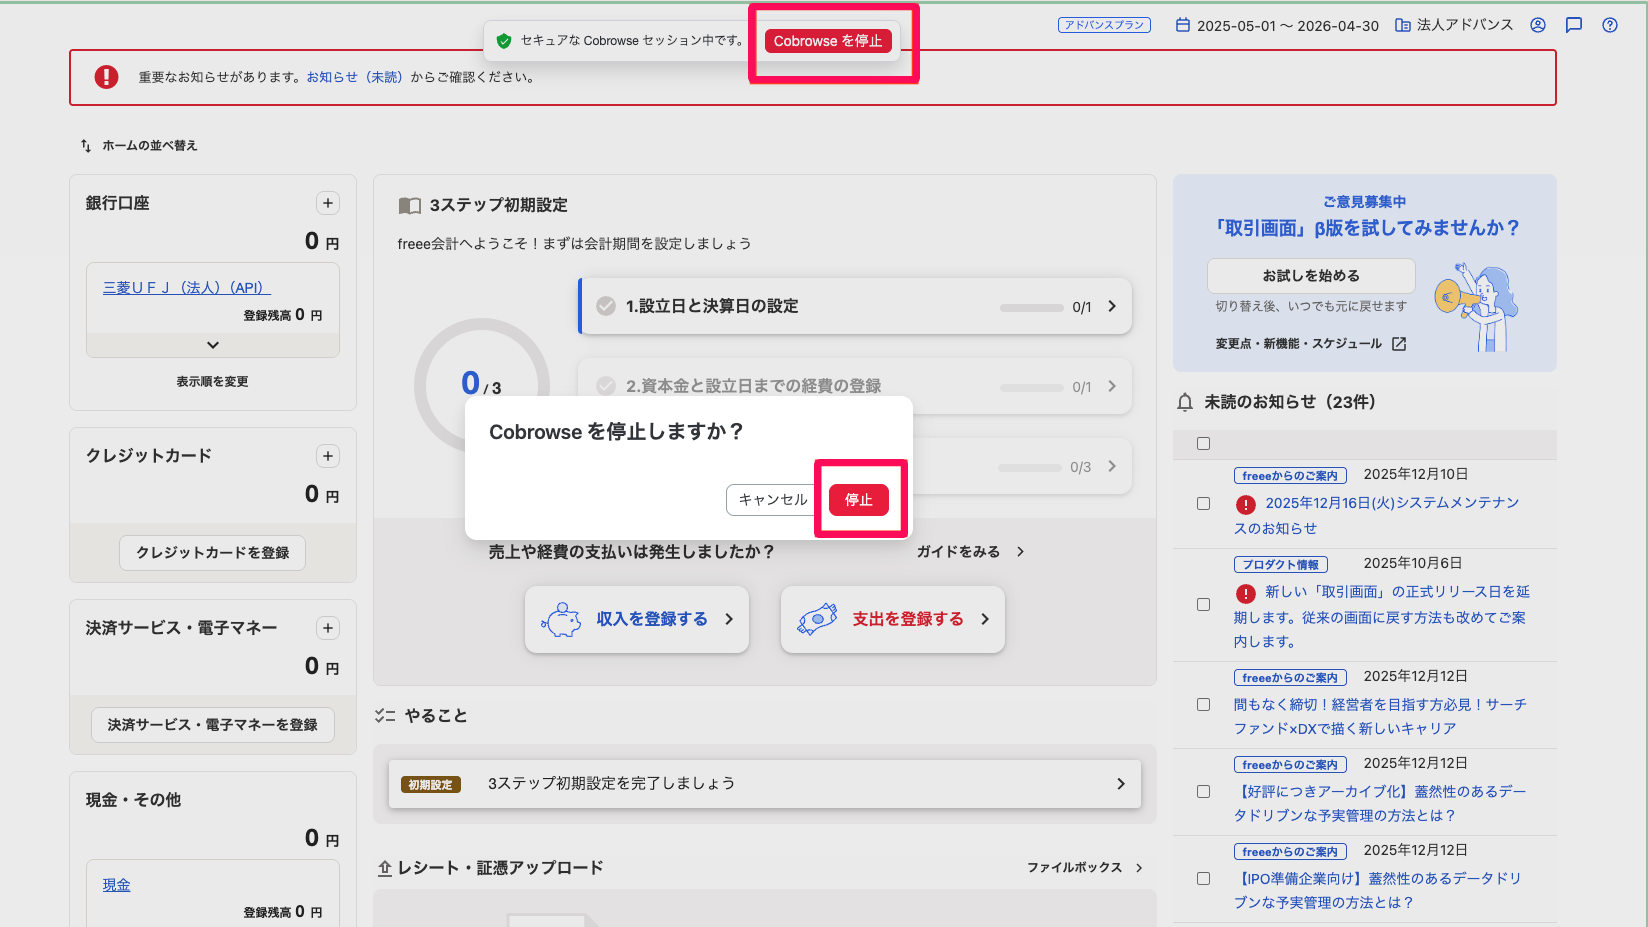1648x927 pixels.
Task: Click the checkmark icon on 1.設立日と決算日の設定
Action: point(606,306)
